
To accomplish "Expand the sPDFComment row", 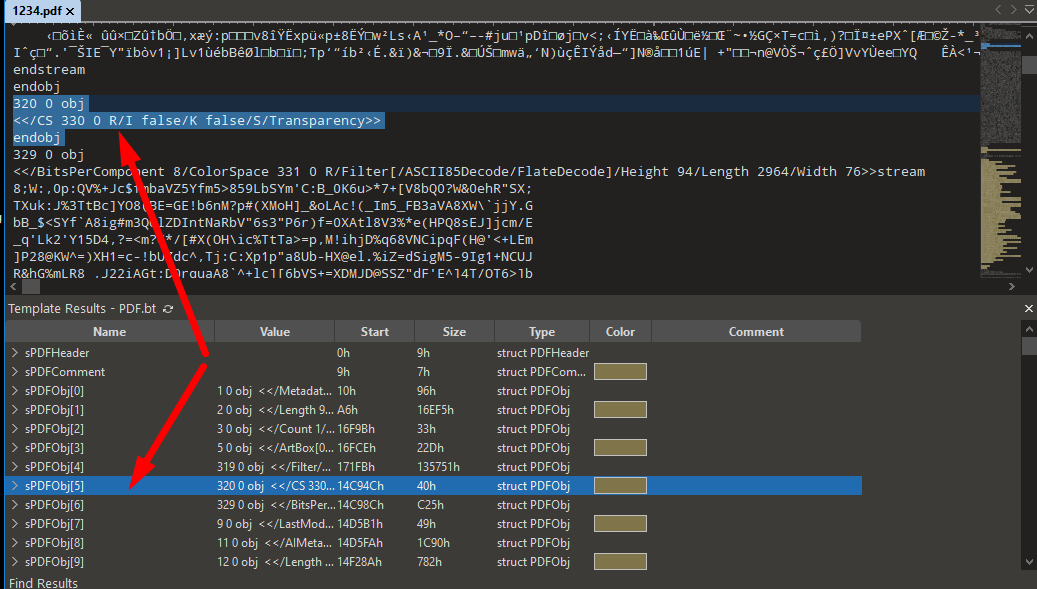I will pyautogui.click(x=15, y=372).
